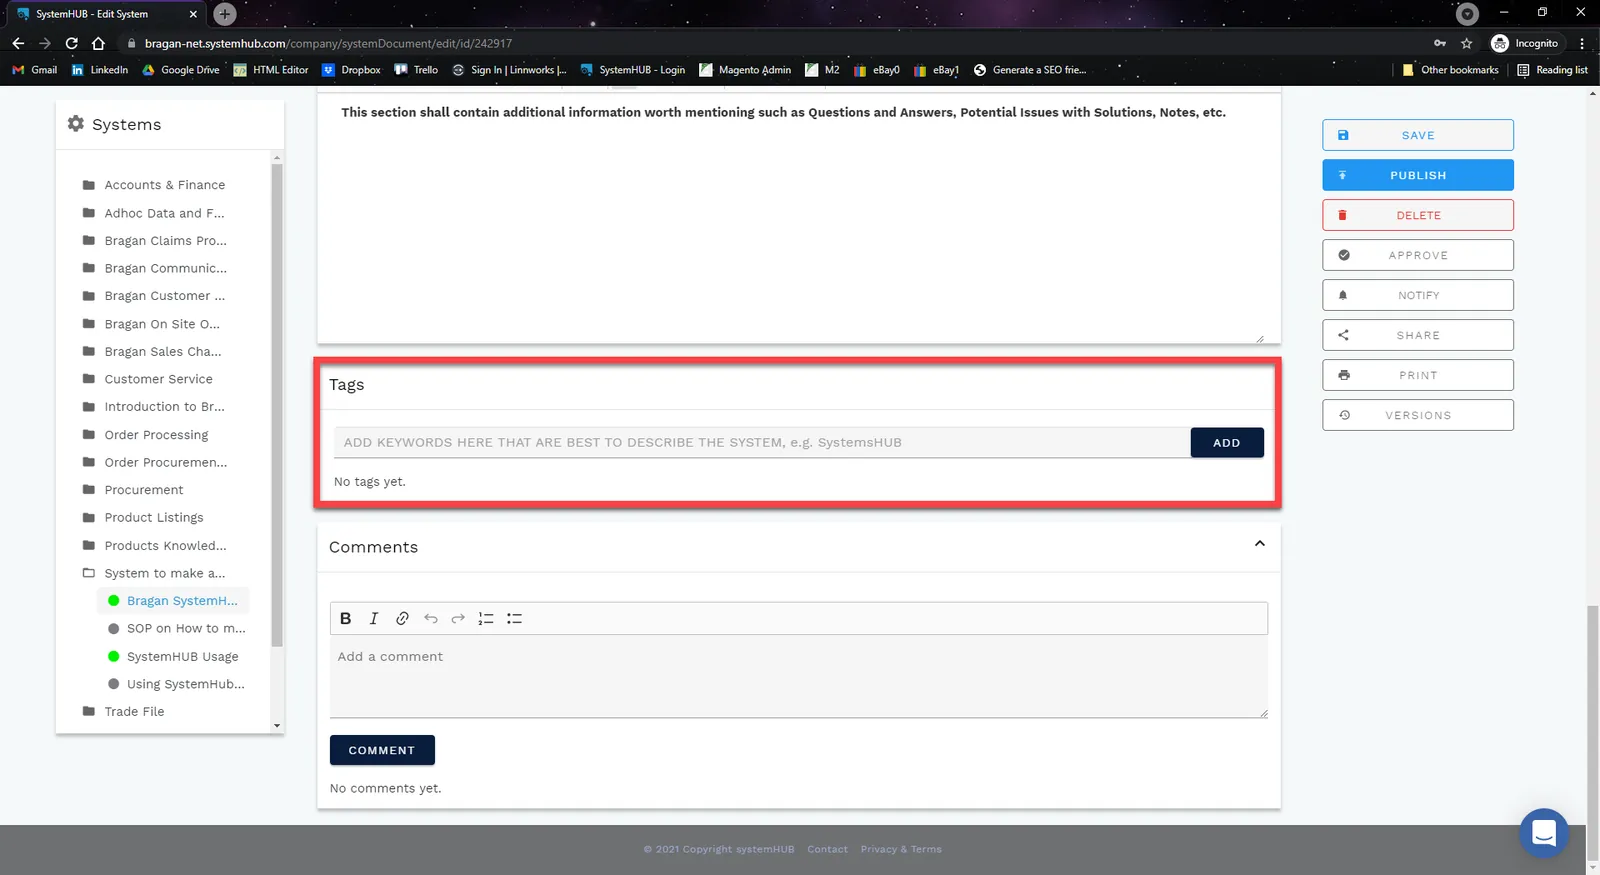Undo last edit in comment editor
Viewport: 1600px width, 875px height.
430,618
